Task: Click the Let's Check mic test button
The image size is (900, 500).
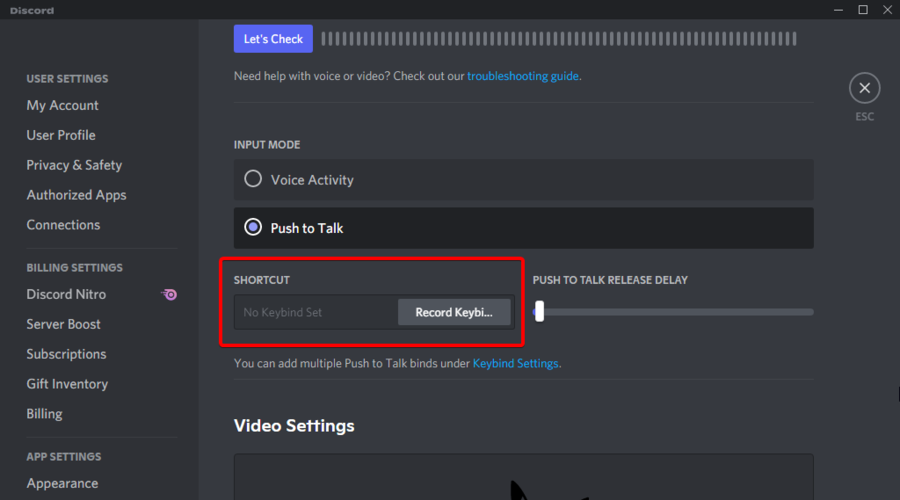Action: [x=273, y=39]
